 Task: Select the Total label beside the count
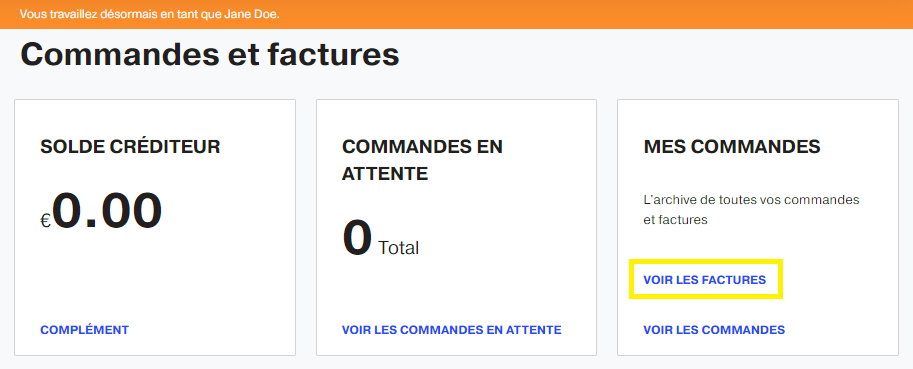point(398,249)
